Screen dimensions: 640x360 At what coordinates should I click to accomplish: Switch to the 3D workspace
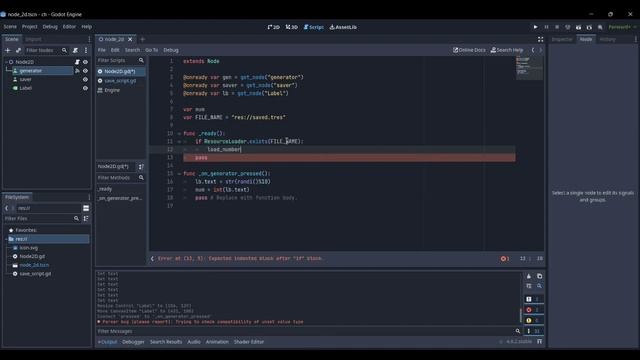[291, 27]
